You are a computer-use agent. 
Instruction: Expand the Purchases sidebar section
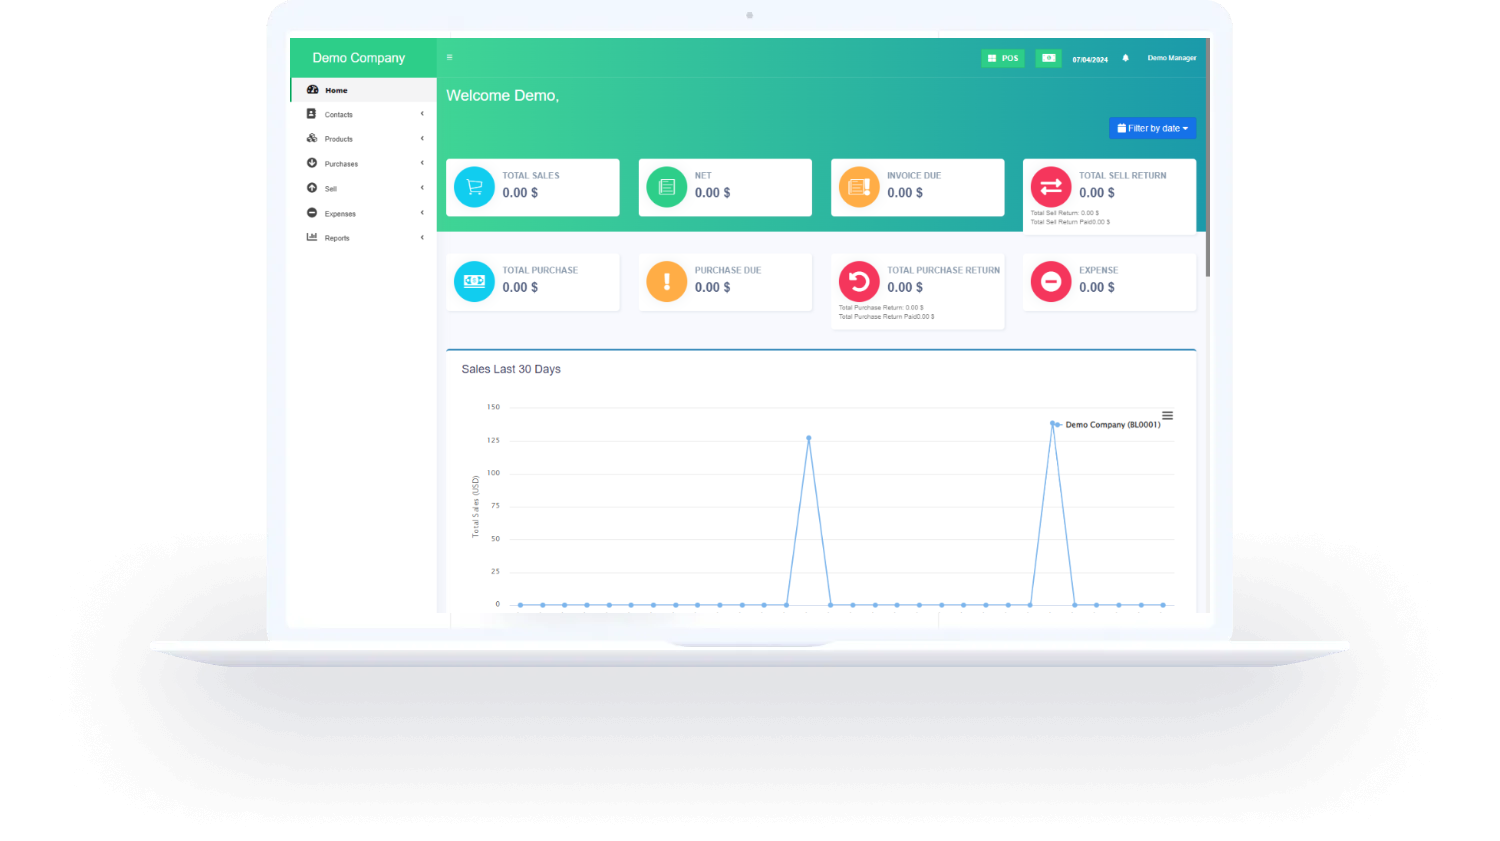(x=421, y=163)
